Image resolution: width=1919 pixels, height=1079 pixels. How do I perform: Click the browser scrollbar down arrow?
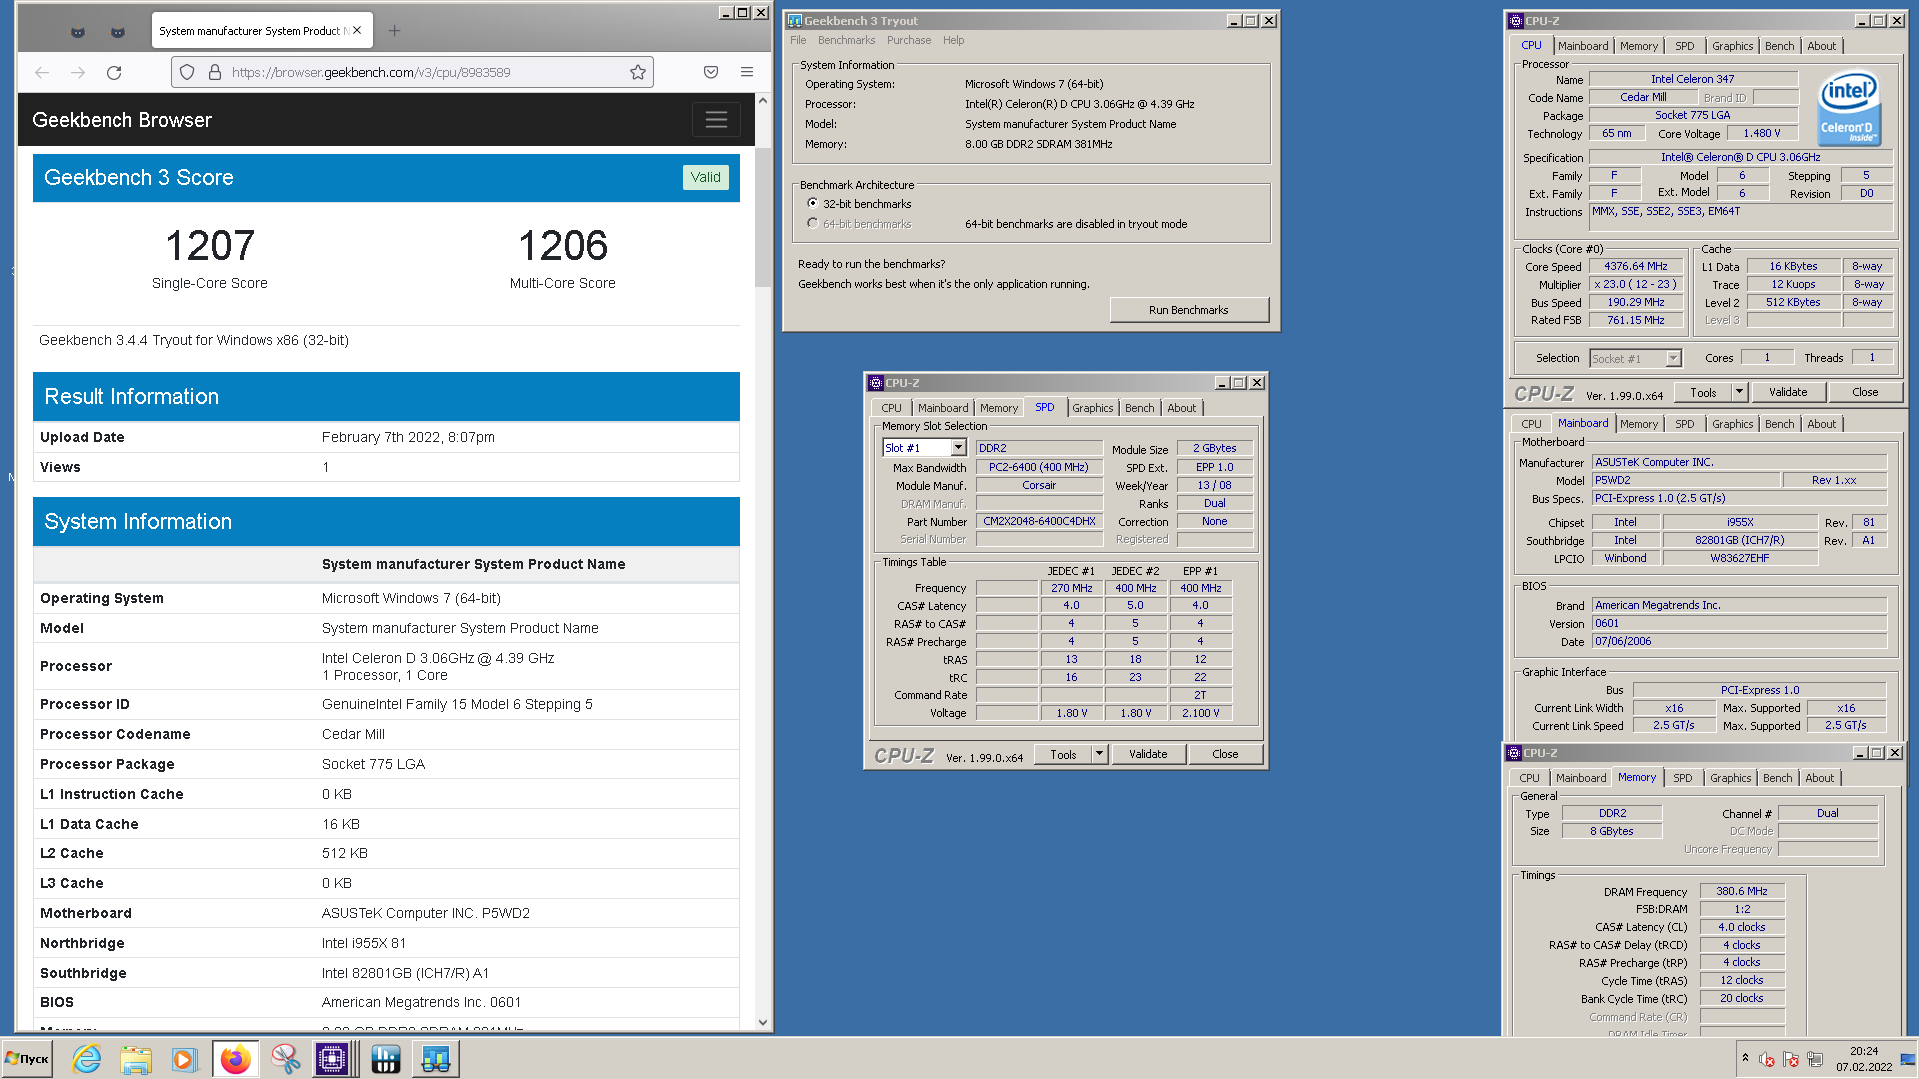click(x=762, y=1022)
